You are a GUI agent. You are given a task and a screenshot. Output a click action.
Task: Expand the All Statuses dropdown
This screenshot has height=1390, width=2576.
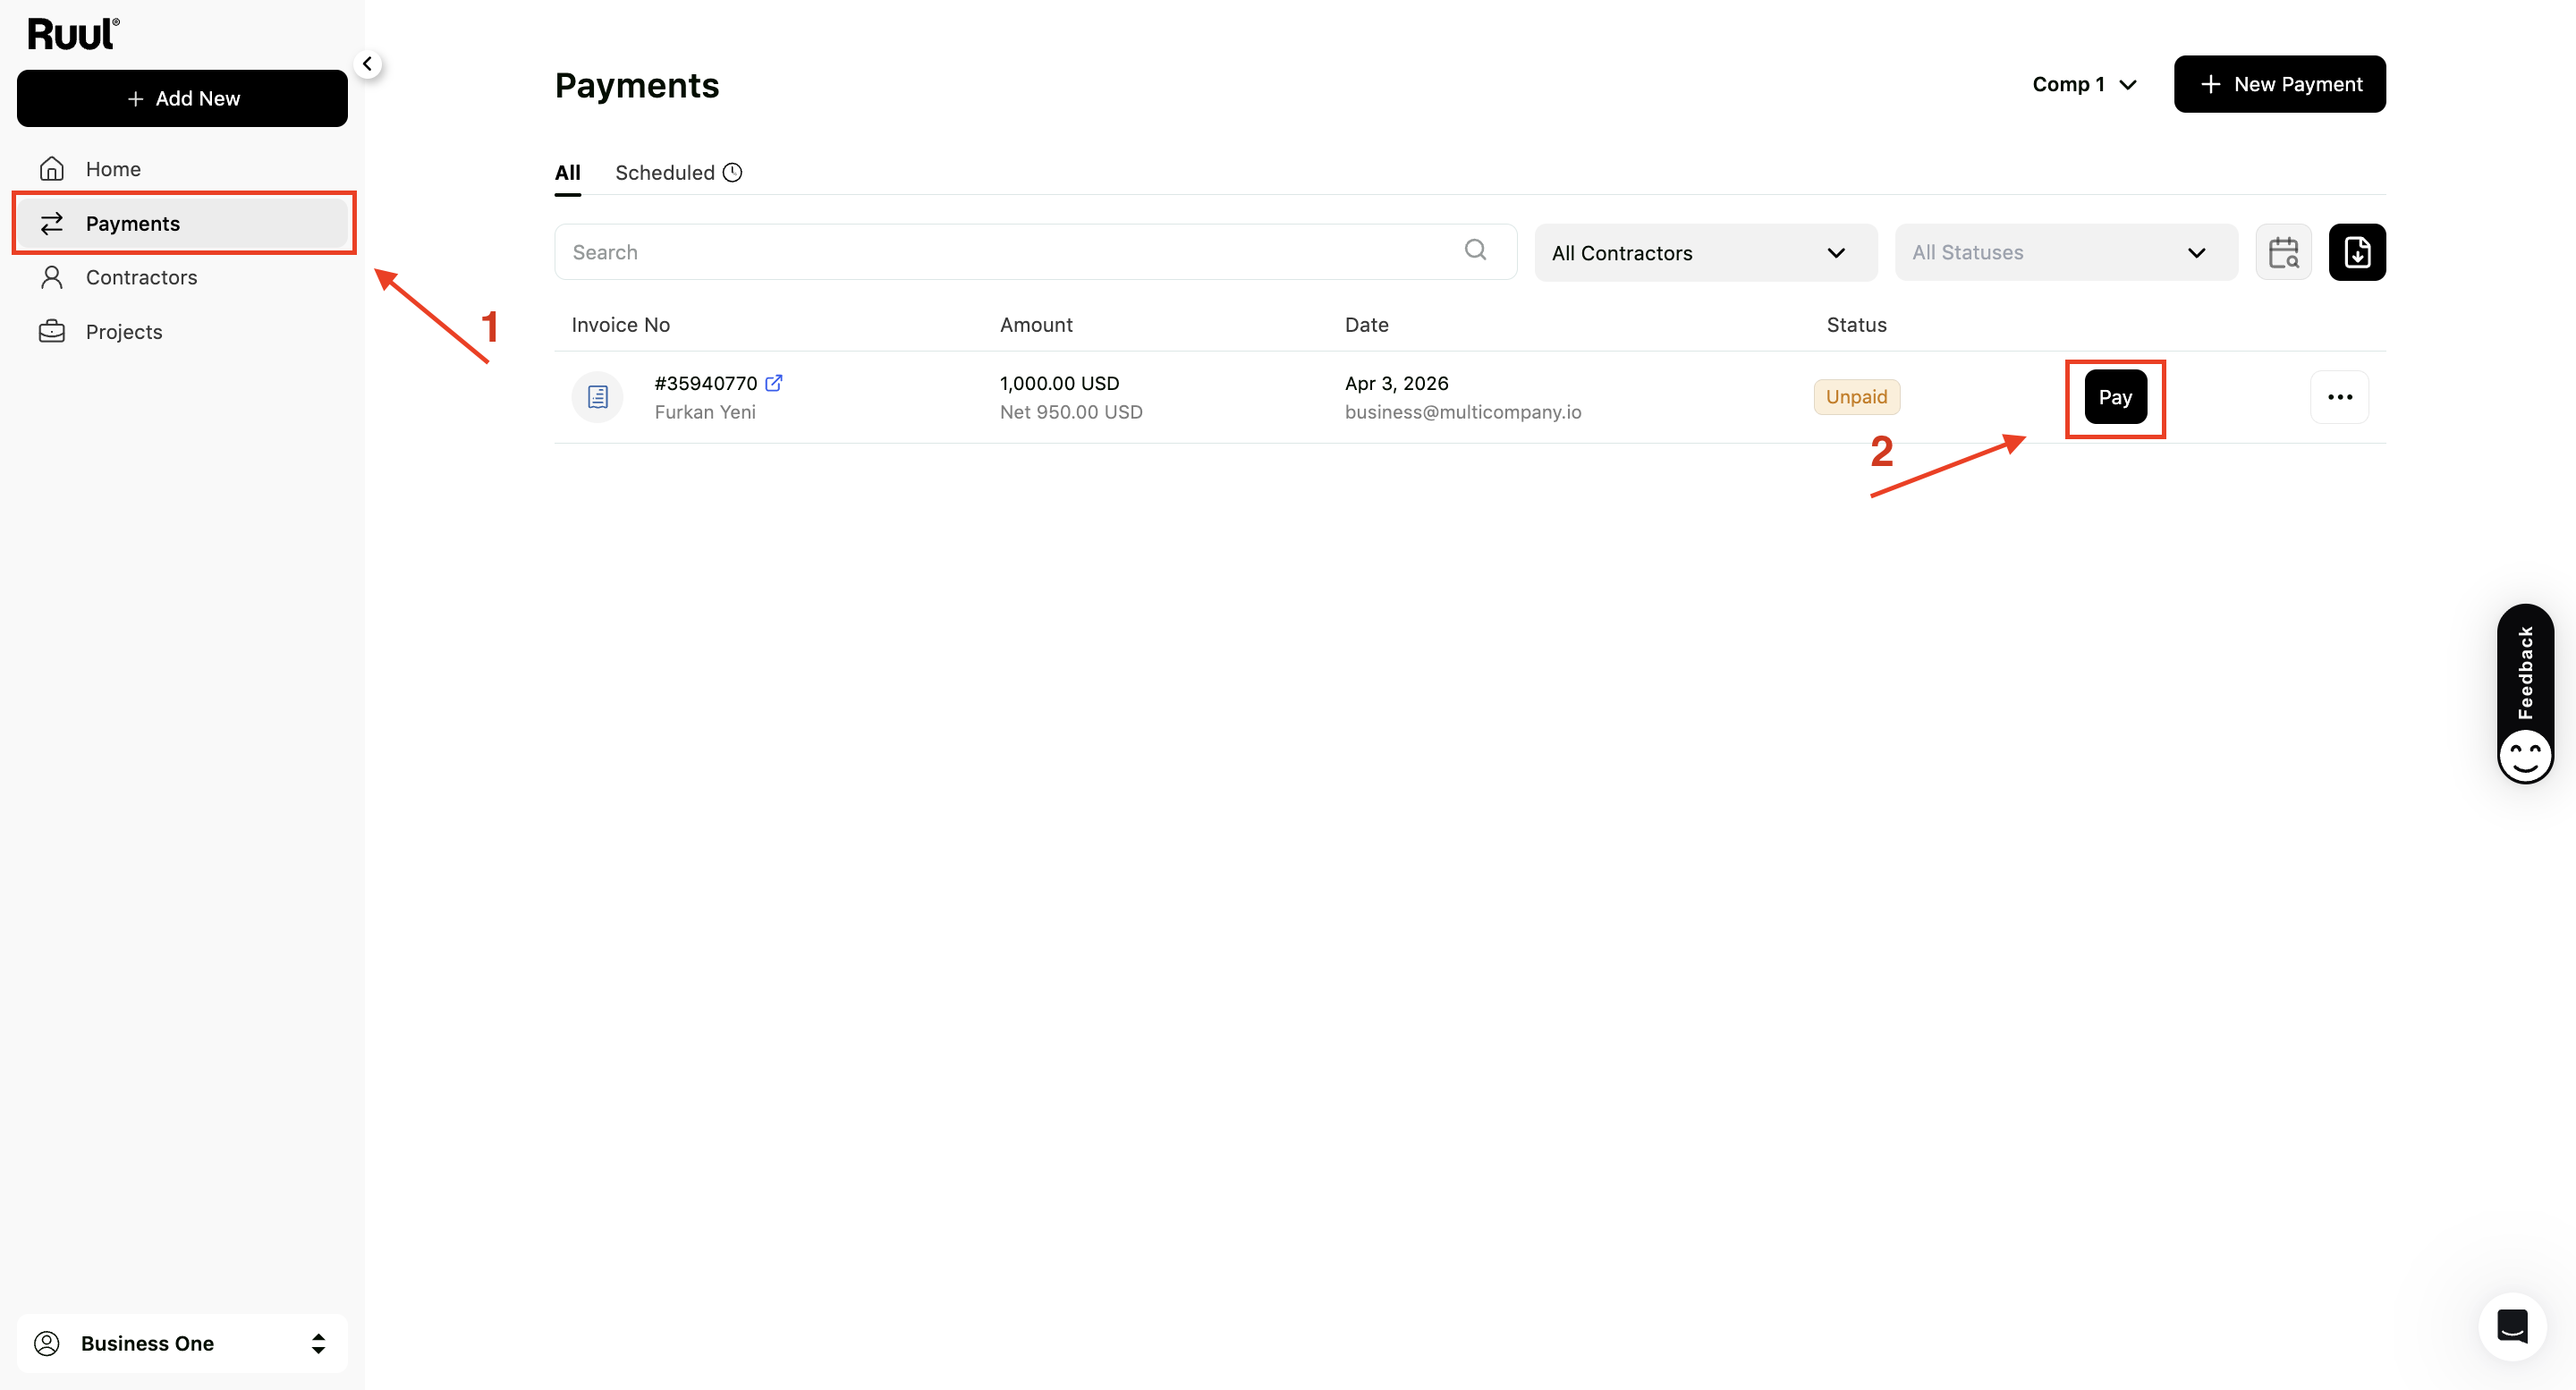(x=2066, y=253)
